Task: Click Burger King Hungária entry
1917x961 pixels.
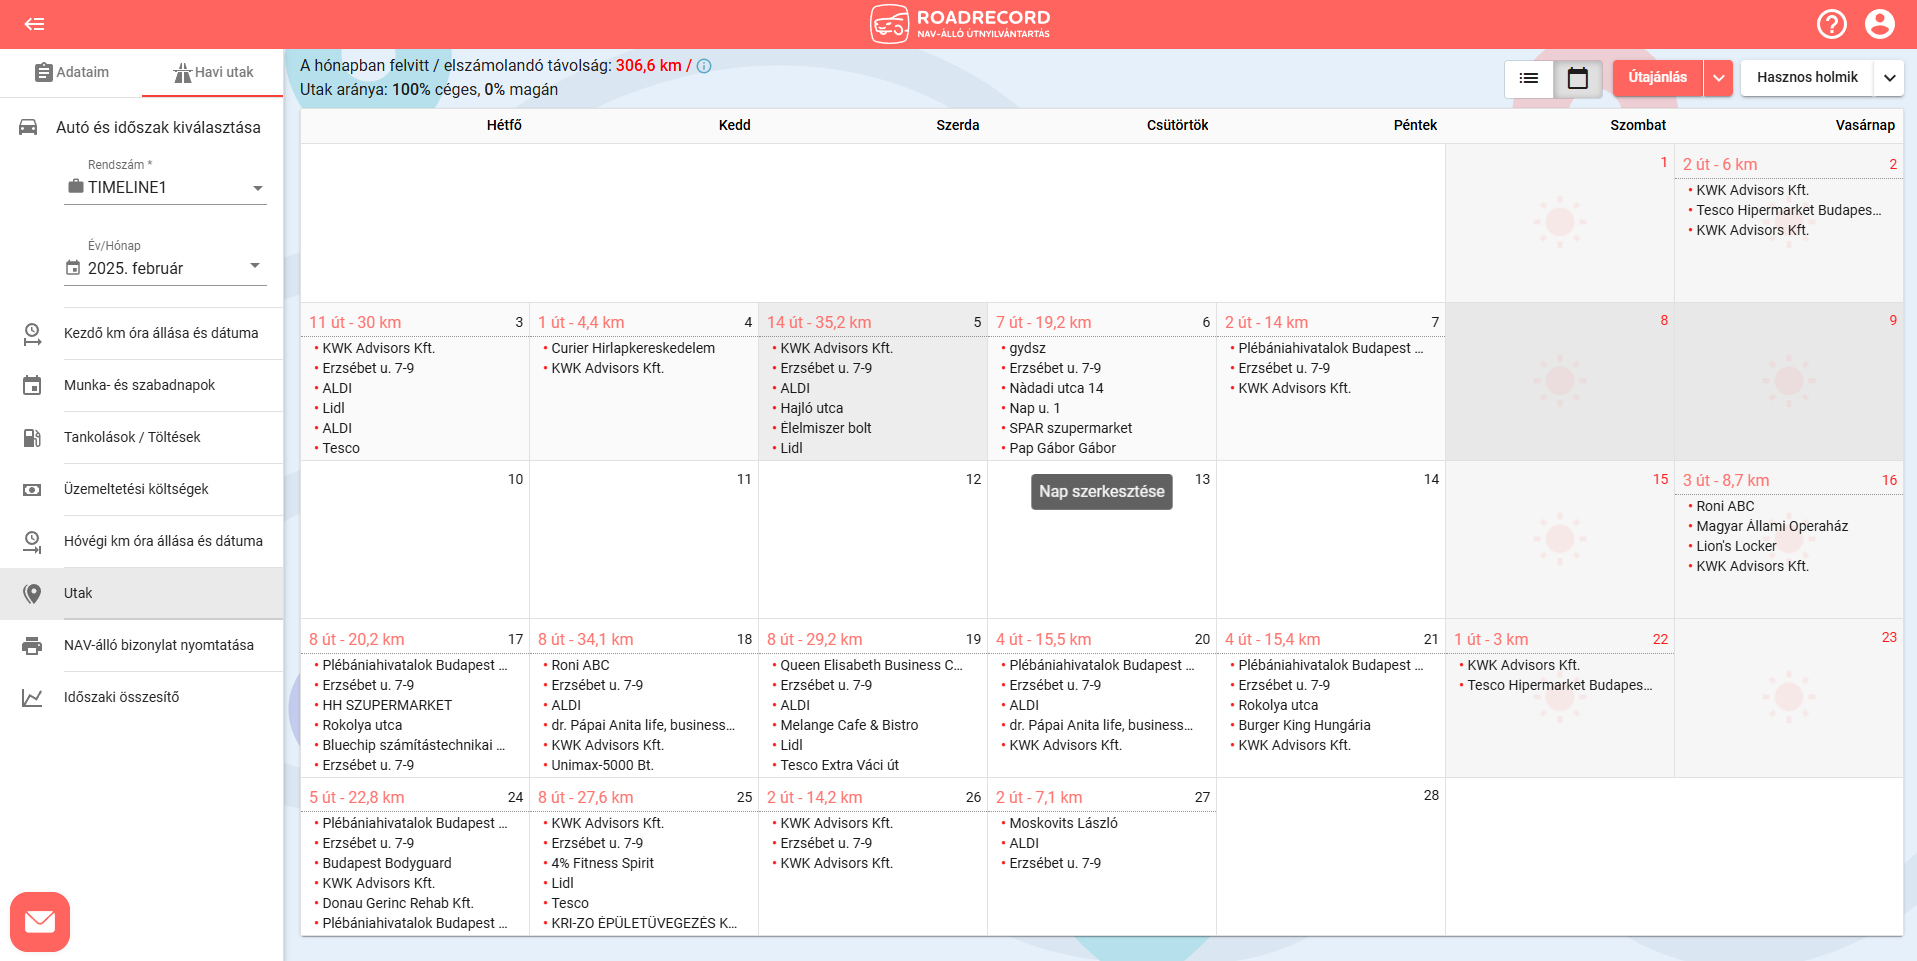Action: pos(1304,725)
